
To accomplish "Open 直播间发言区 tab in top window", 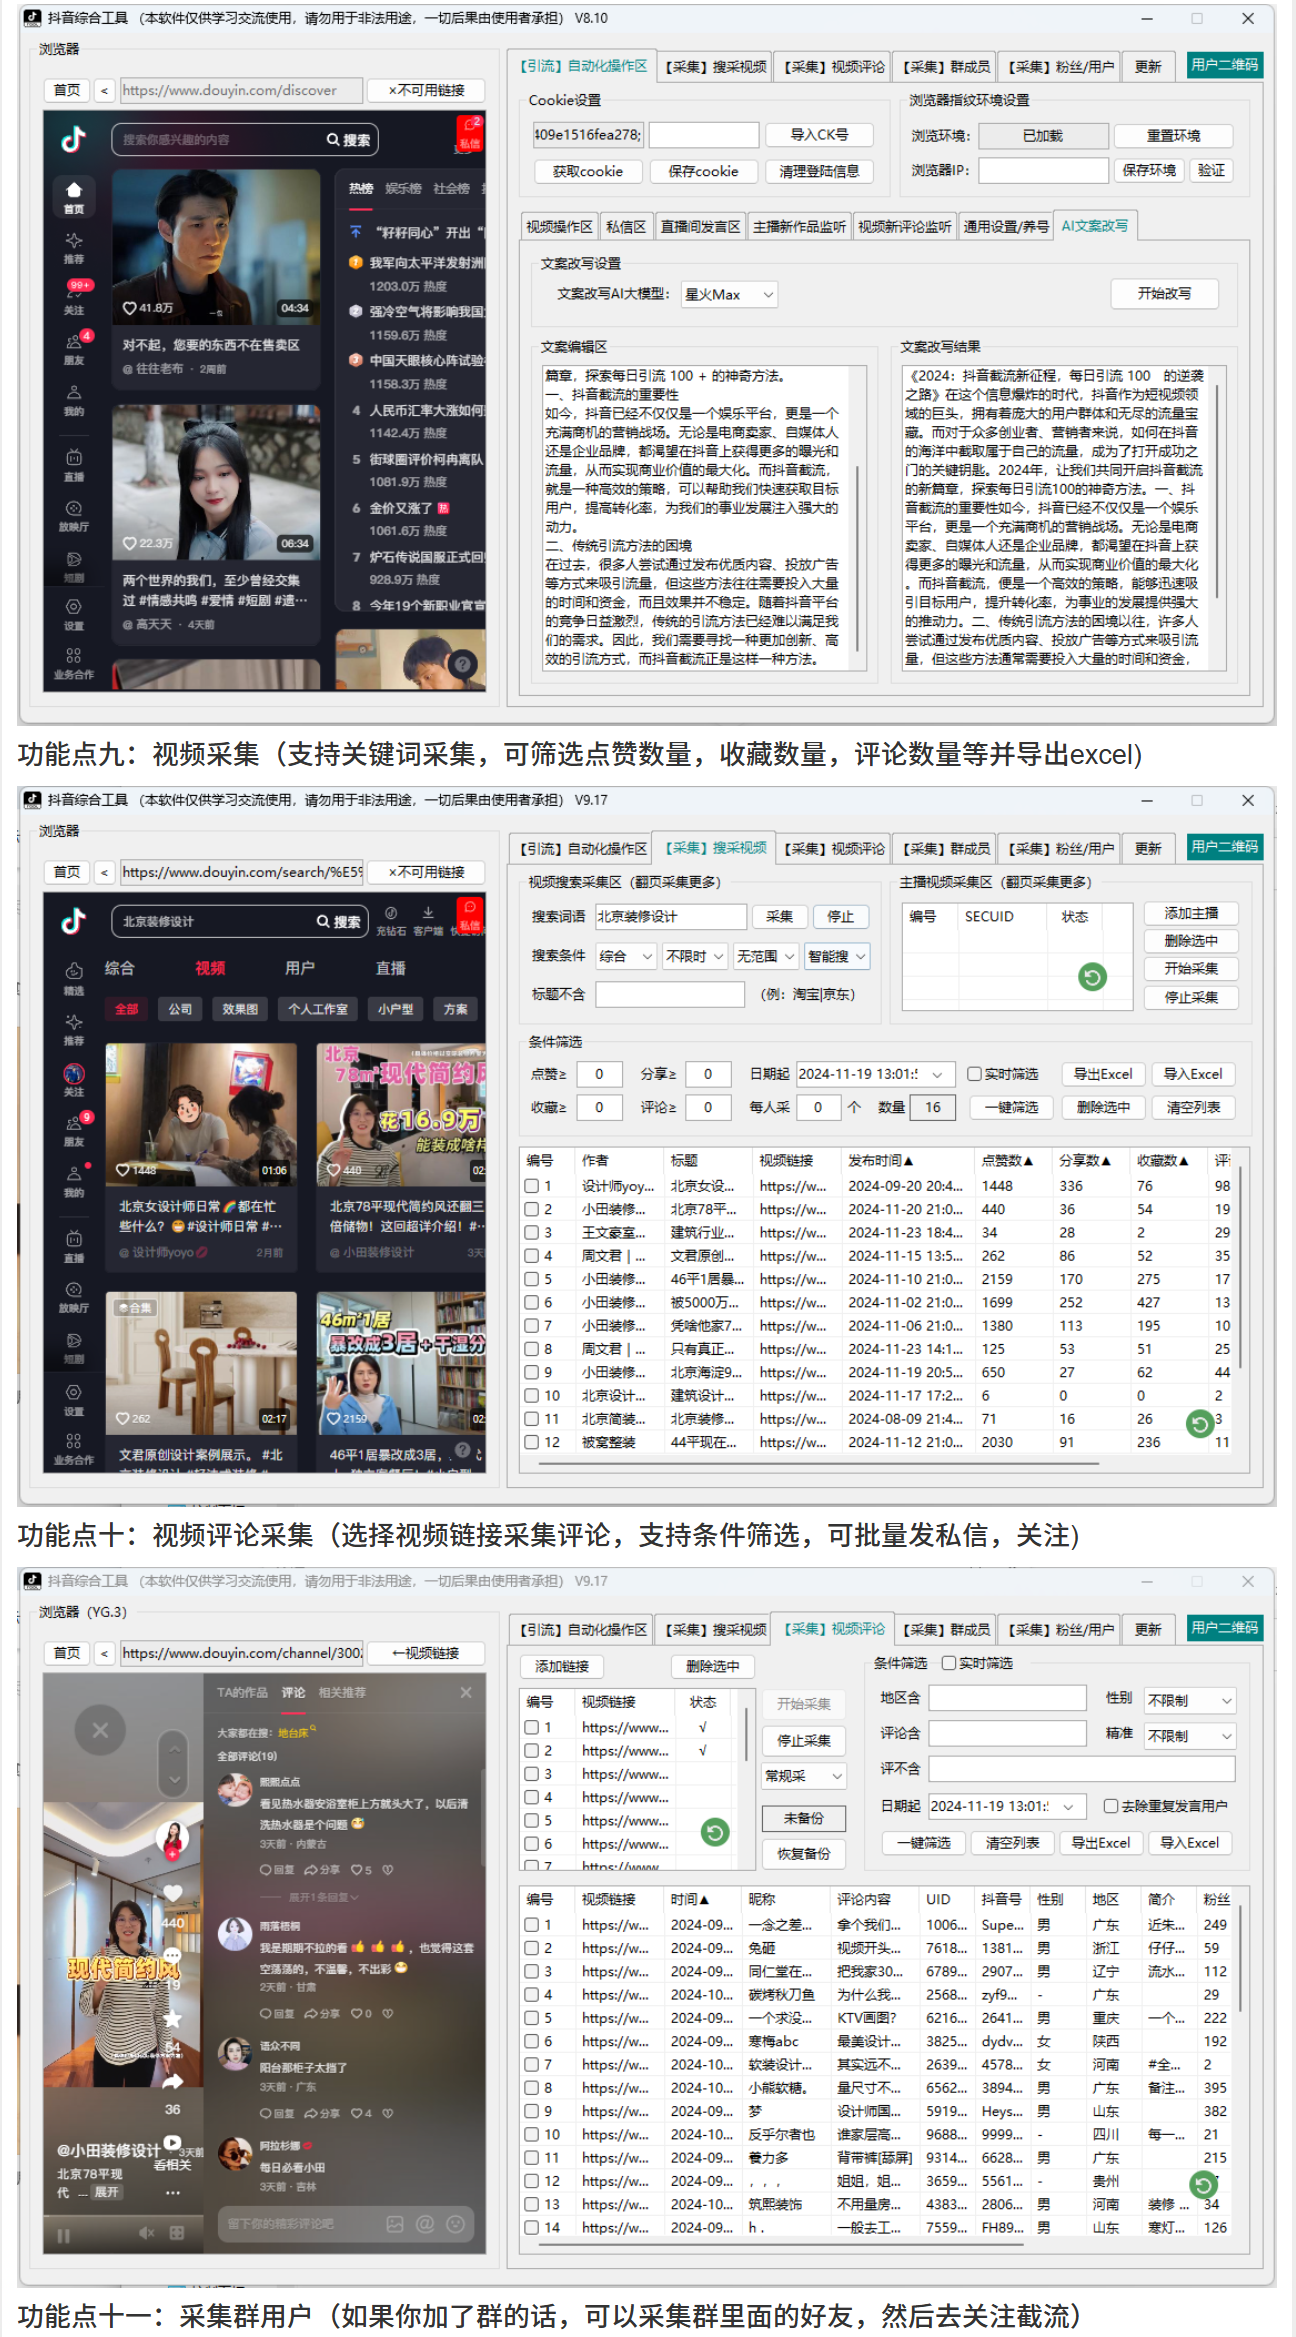I will tap(700, 227).
